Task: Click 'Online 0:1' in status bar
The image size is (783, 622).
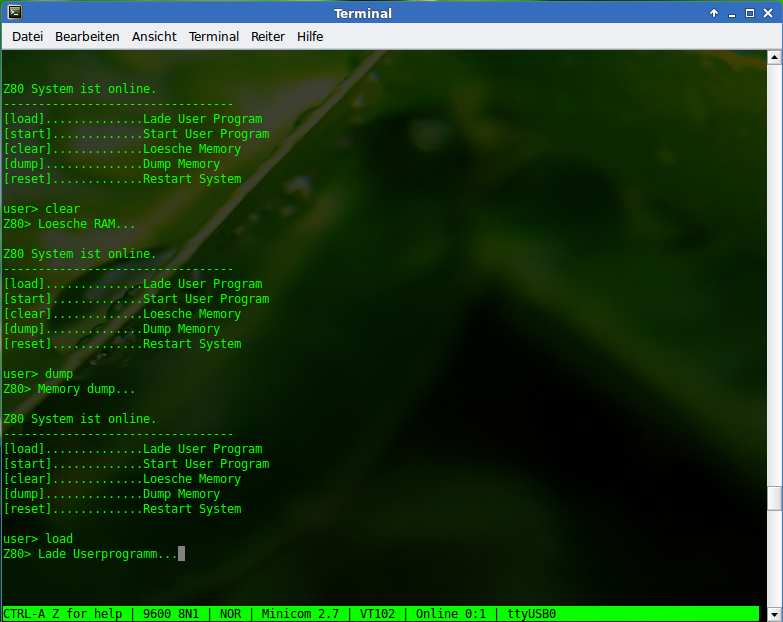Action: (x=451, y=614)
